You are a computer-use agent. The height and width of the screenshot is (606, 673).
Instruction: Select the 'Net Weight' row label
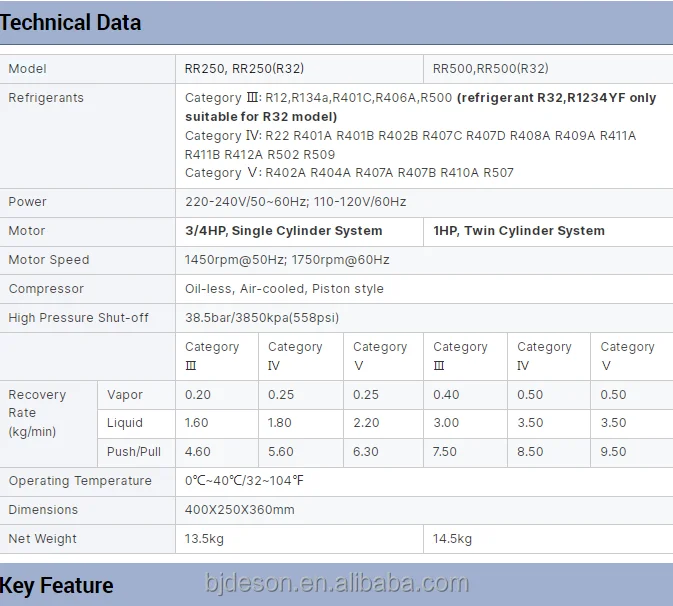coord(42,539)
